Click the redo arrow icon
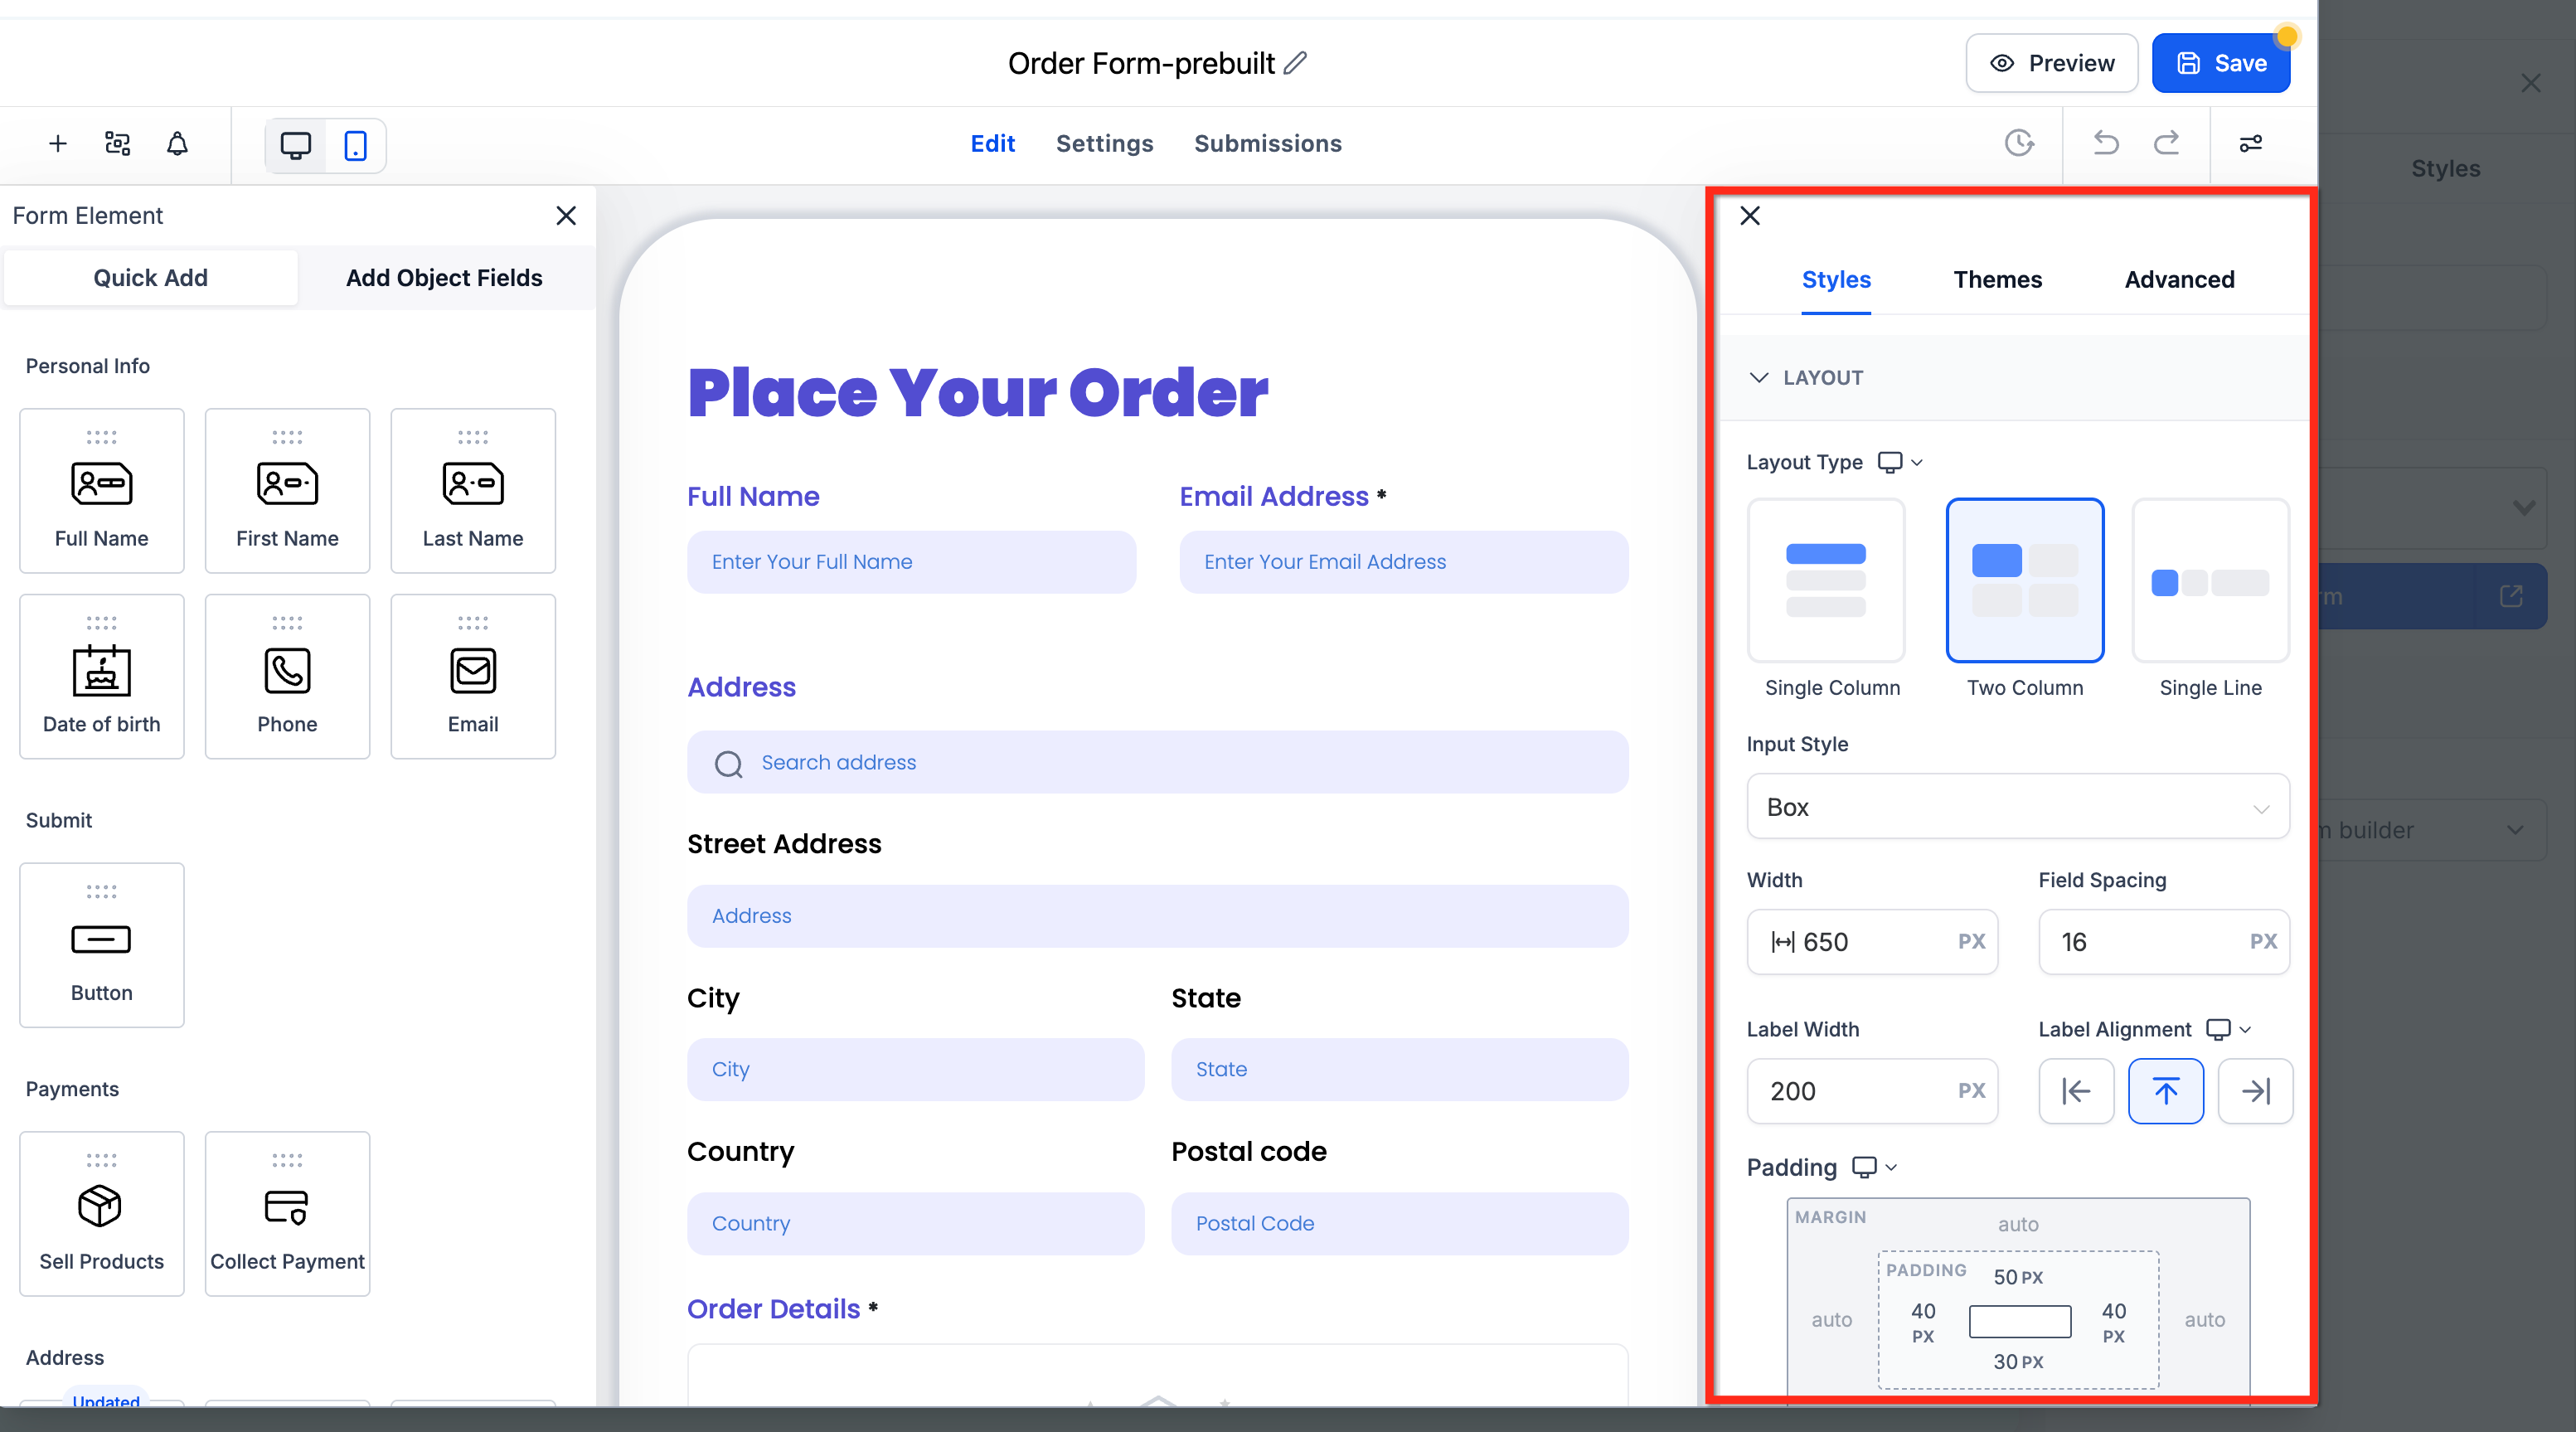Viewport: 2576px width, 1432px height. coord(2166,143)
